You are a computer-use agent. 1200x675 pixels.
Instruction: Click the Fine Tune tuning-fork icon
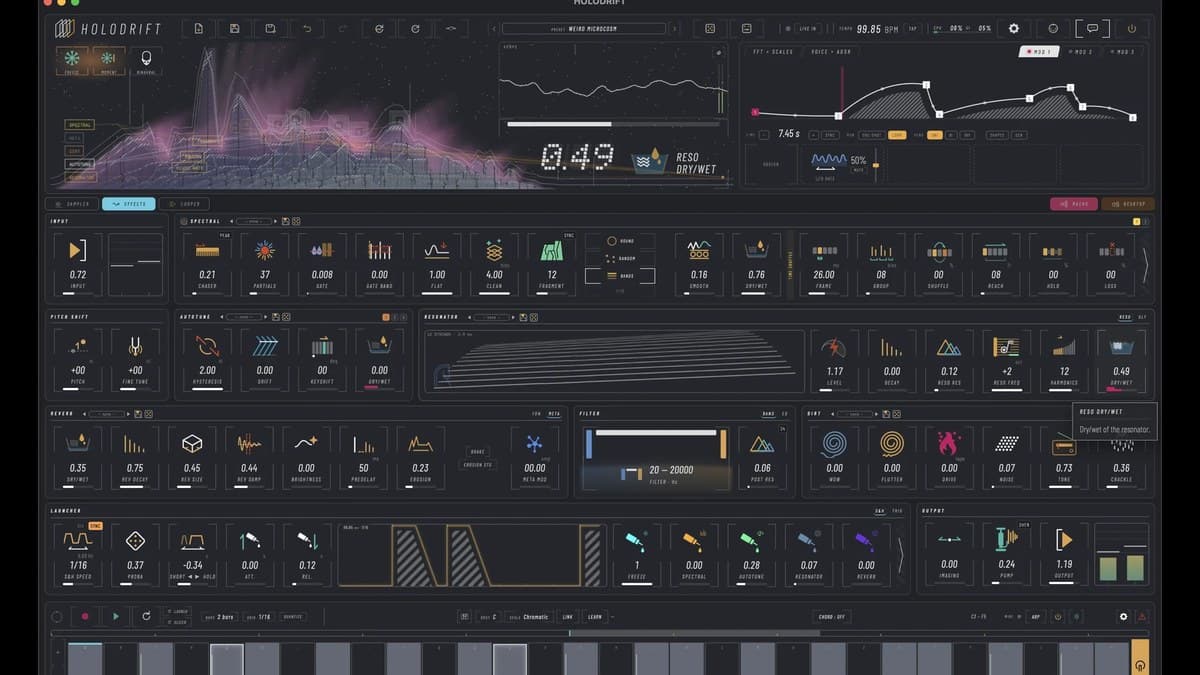click(135, 347)
